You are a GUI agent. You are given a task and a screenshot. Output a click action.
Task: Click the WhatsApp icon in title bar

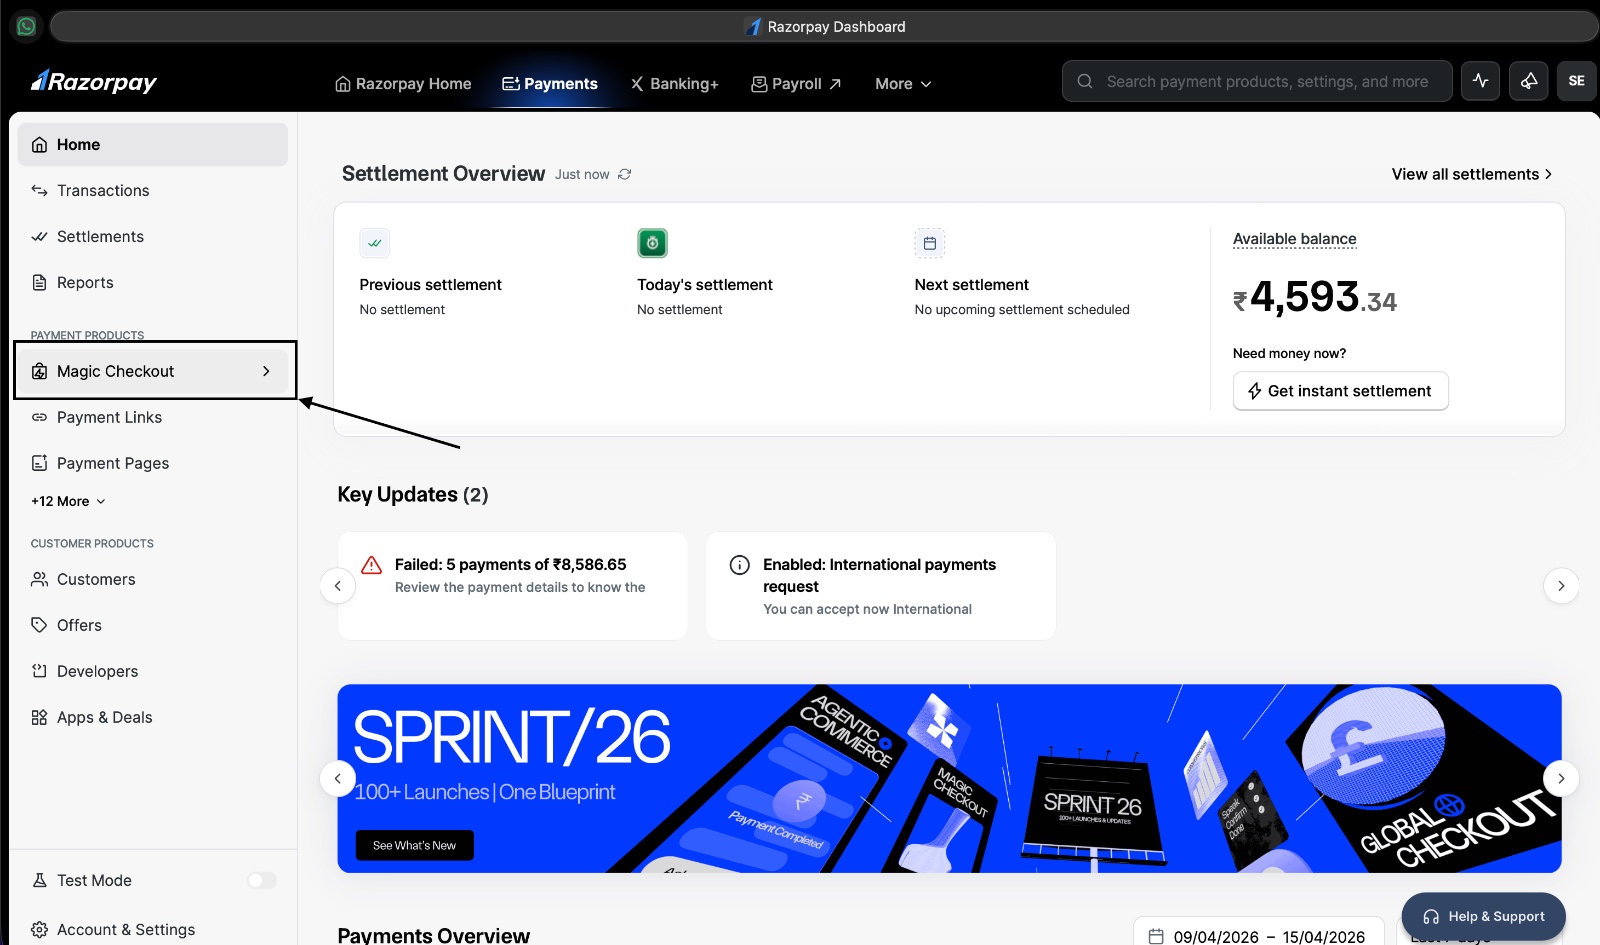(x=26, y=26)
